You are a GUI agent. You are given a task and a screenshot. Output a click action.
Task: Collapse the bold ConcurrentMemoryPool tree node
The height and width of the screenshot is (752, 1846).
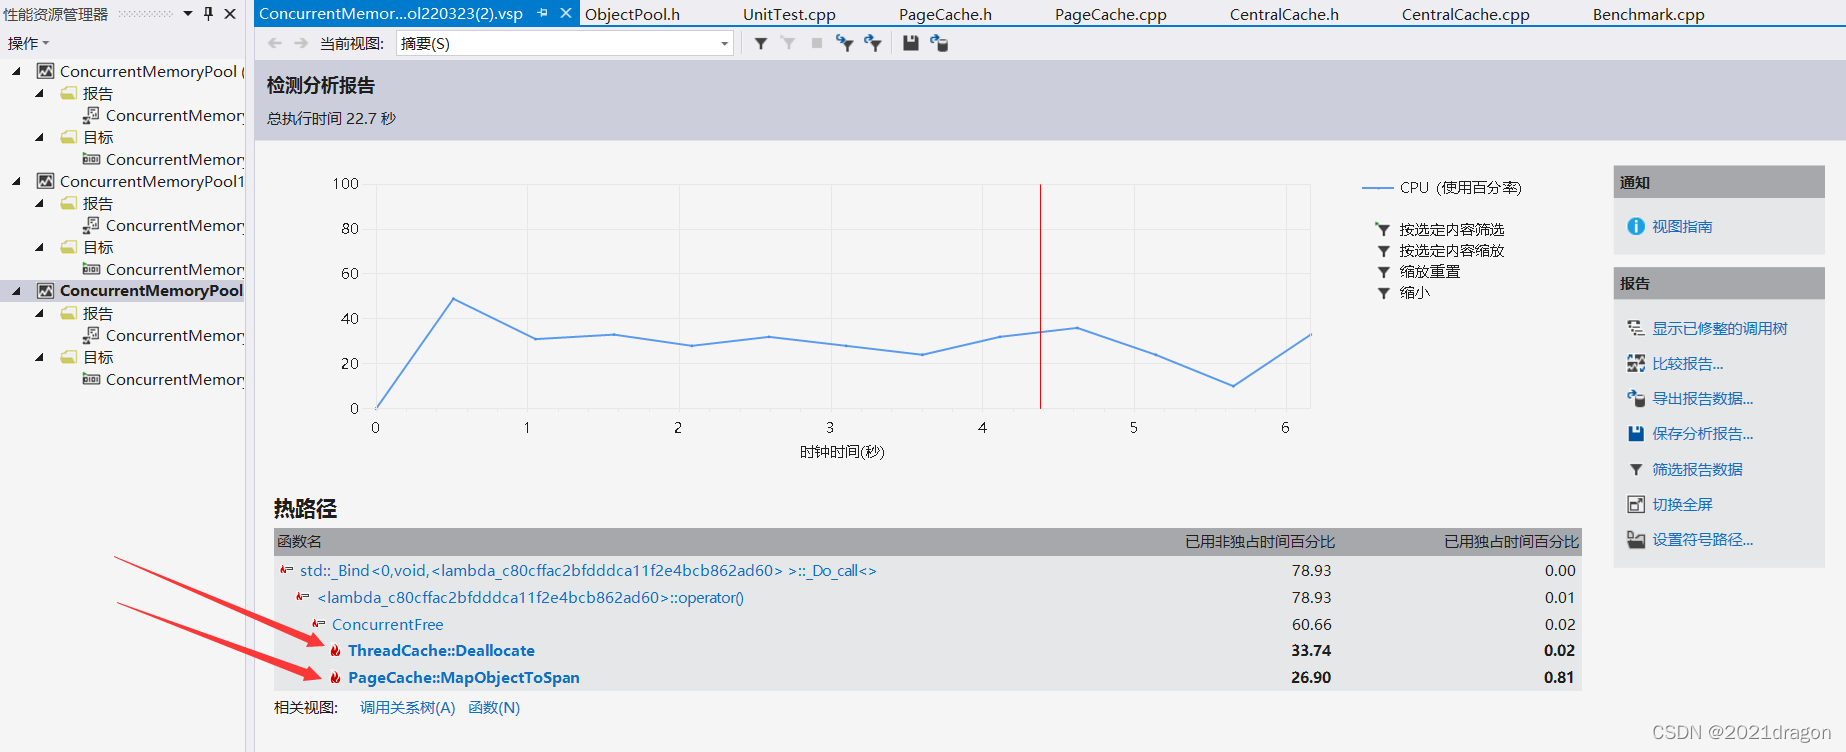16,291
